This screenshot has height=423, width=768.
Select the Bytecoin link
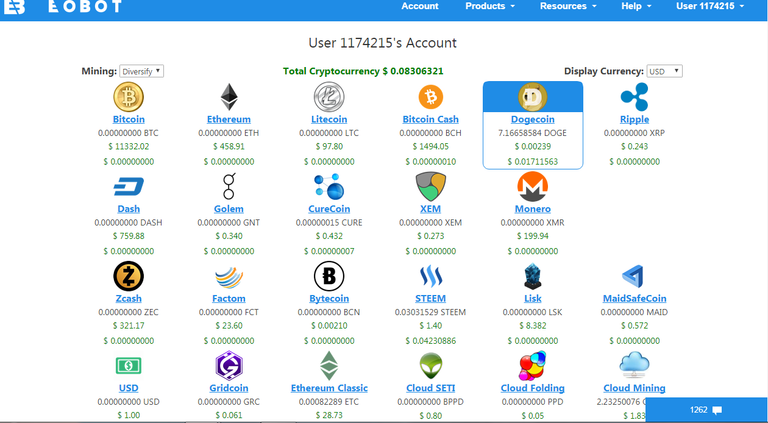[x=329, y=299]
